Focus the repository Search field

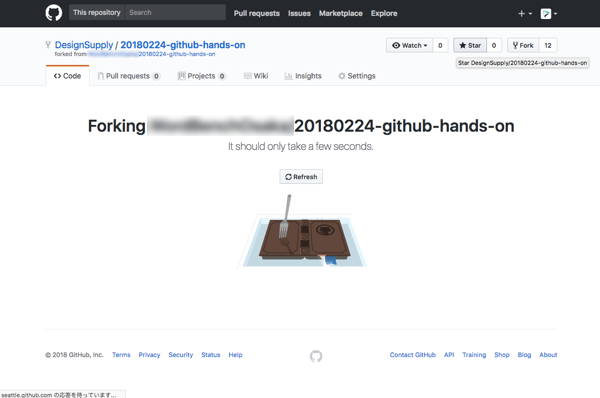175,12
